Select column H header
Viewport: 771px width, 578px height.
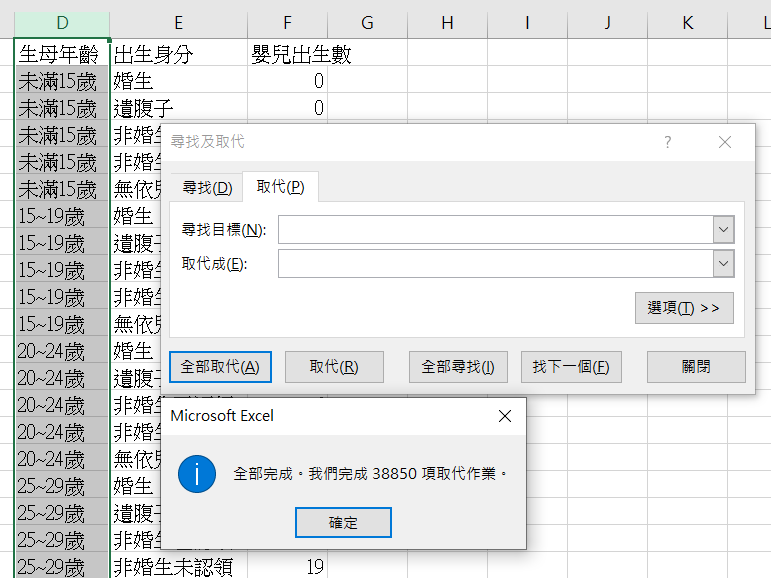point(447,23)
